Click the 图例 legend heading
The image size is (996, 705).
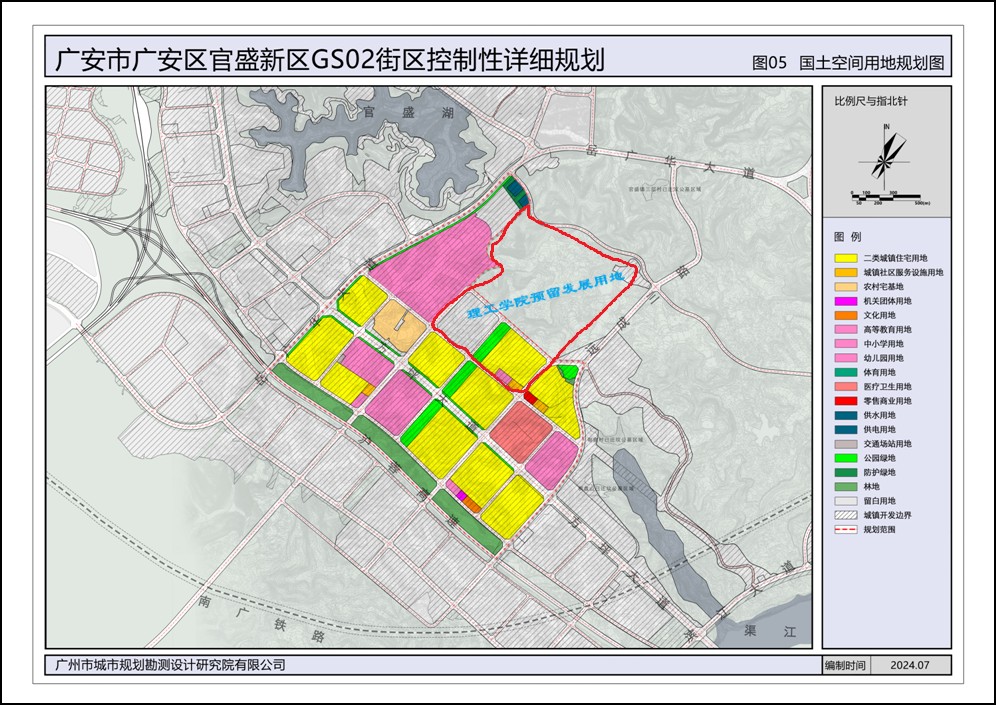pos(847,237)
